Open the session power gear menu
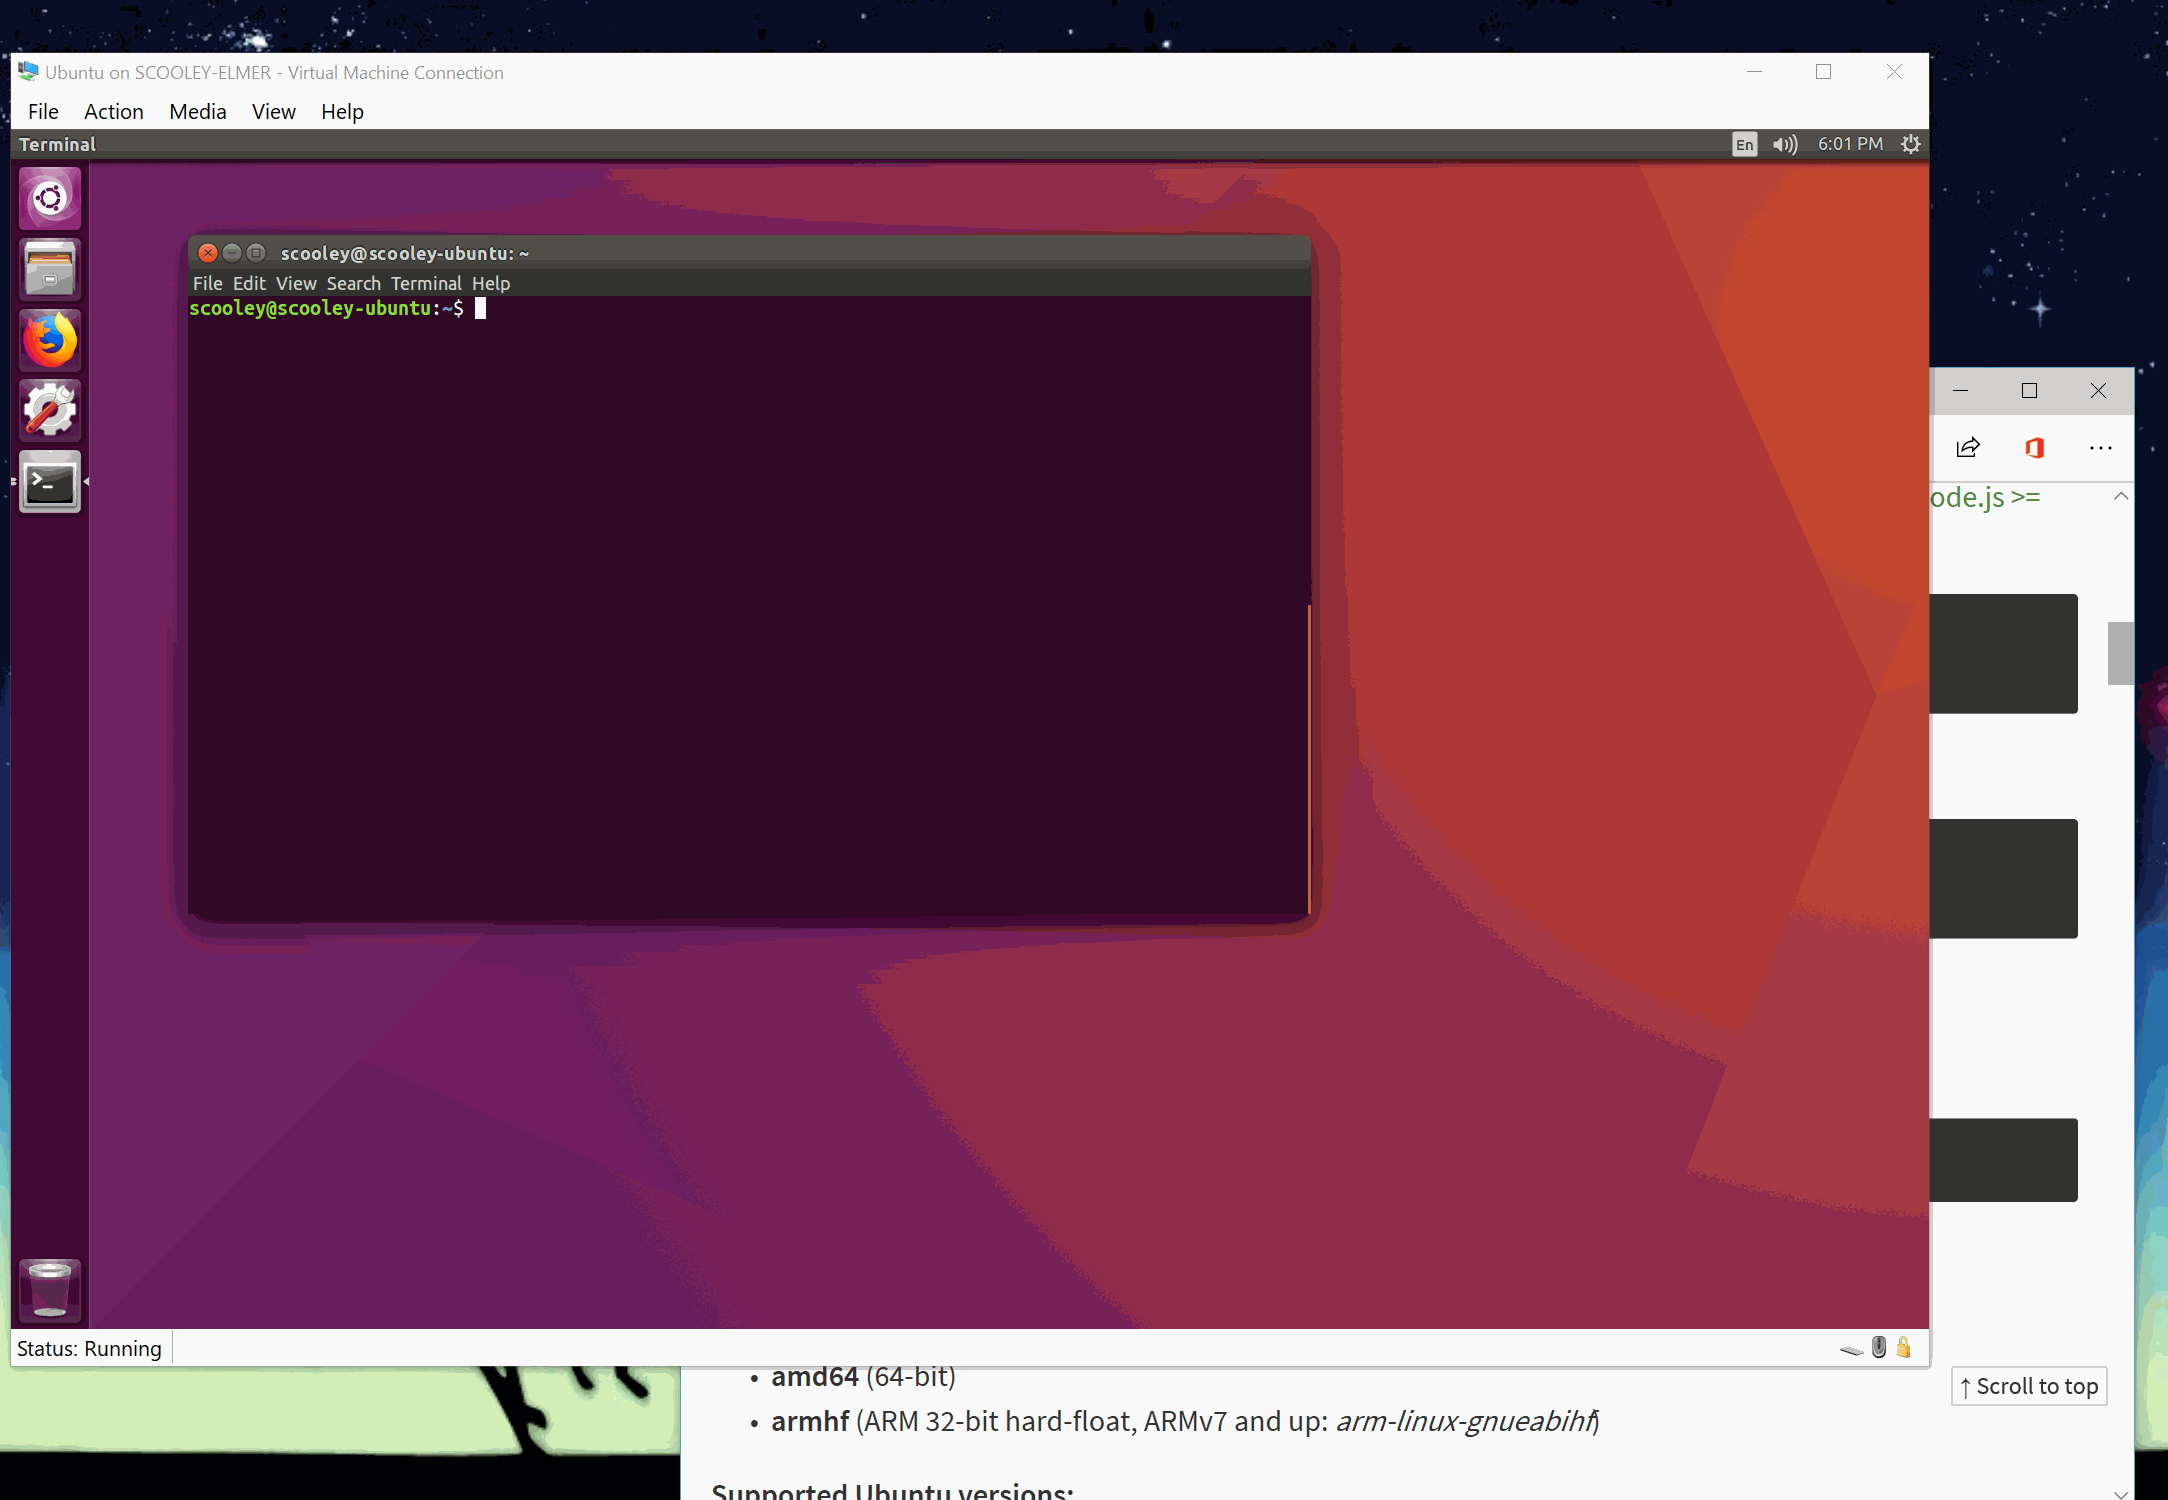Screen dimensions: 2168x1500 tap(1910, 144)
